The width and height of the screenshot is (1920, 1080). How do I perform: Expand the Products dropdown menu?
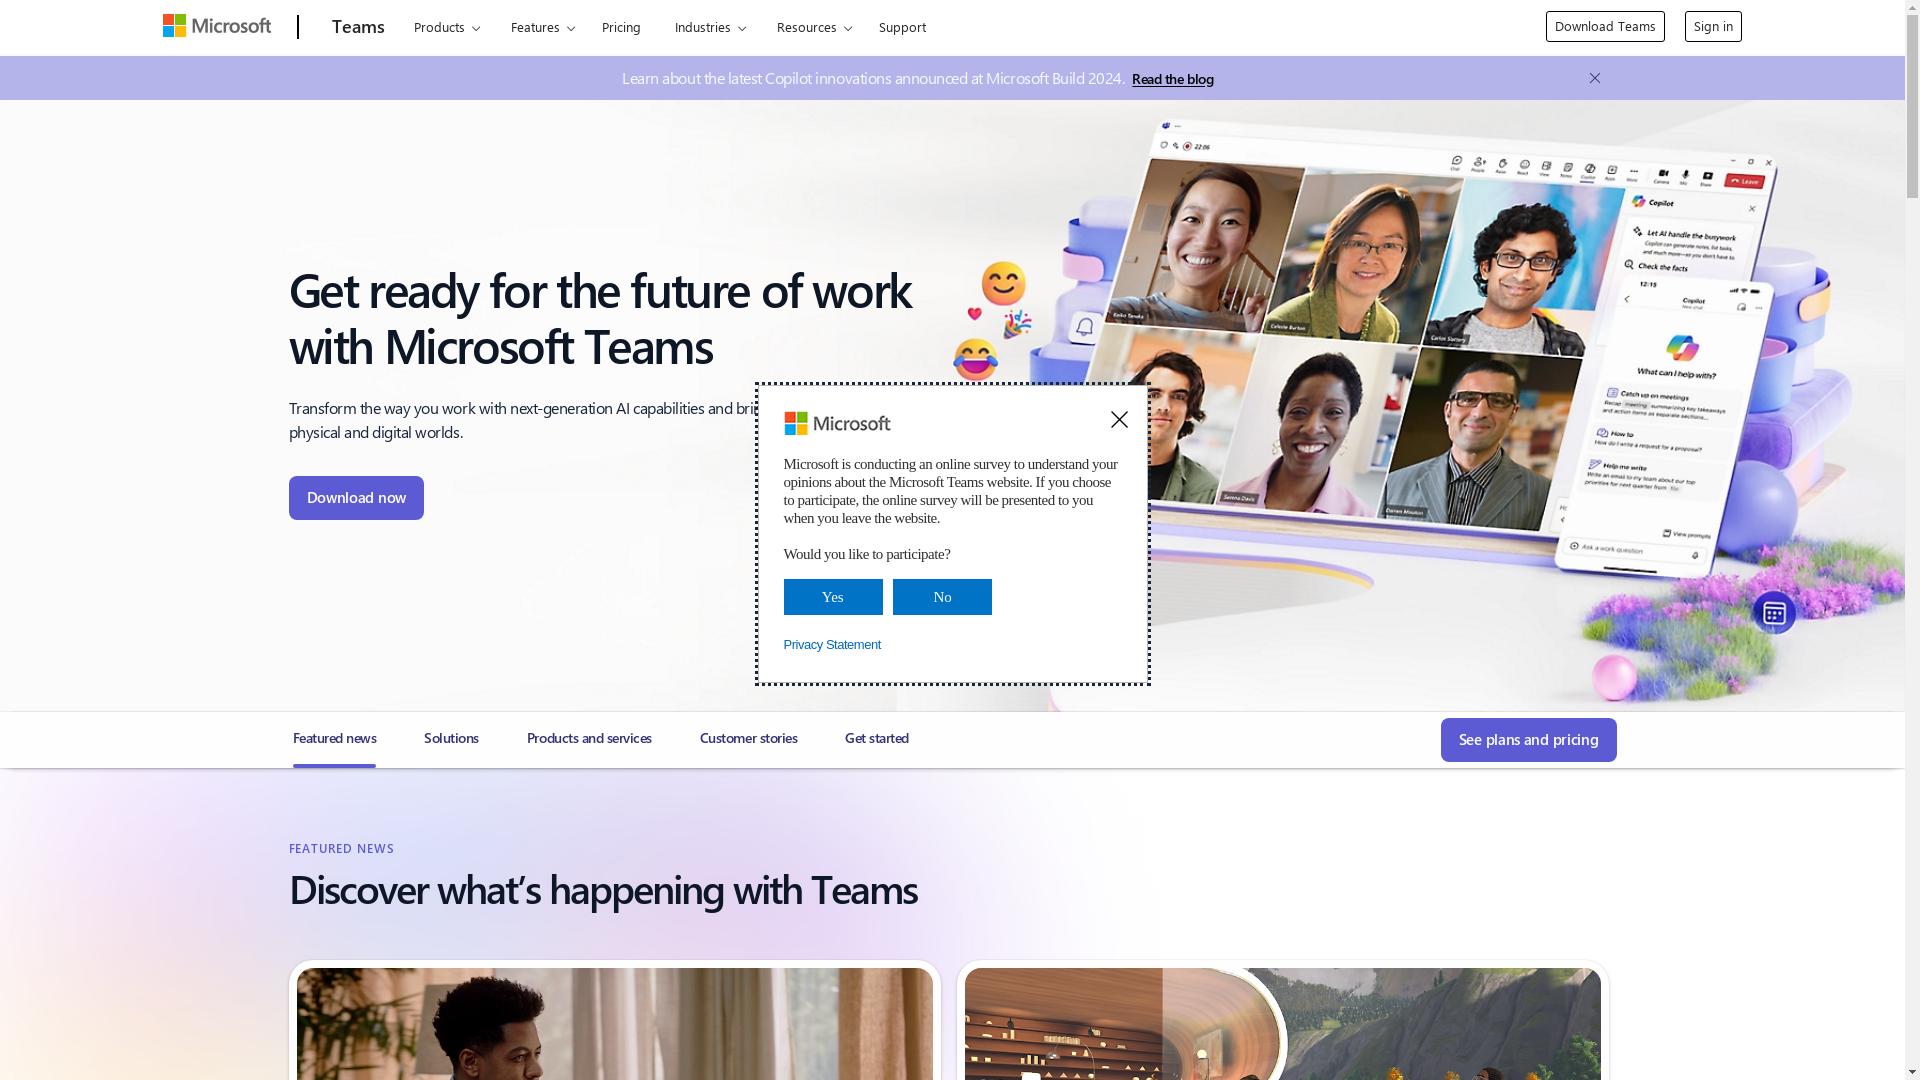[446, 26]
